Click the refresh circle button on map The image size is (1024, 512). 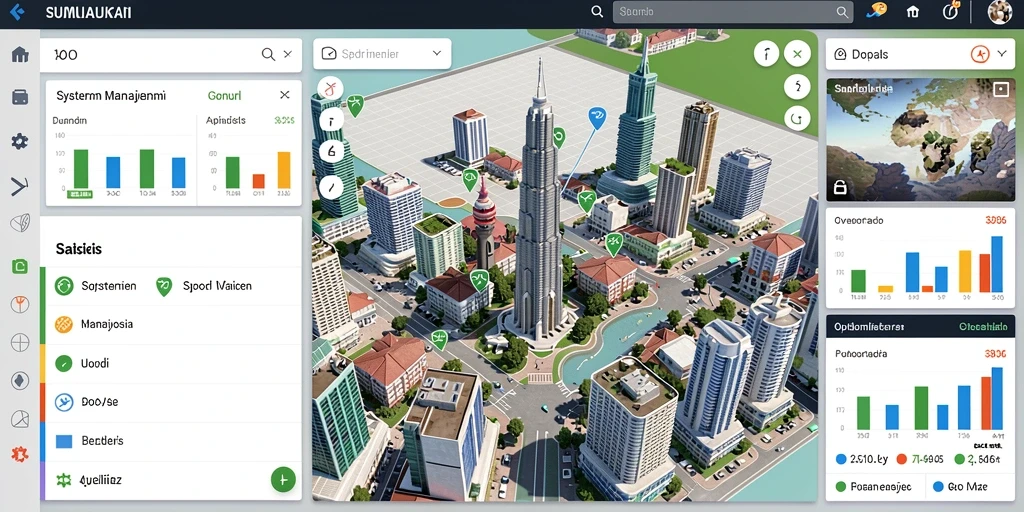[x=797, y=118]
